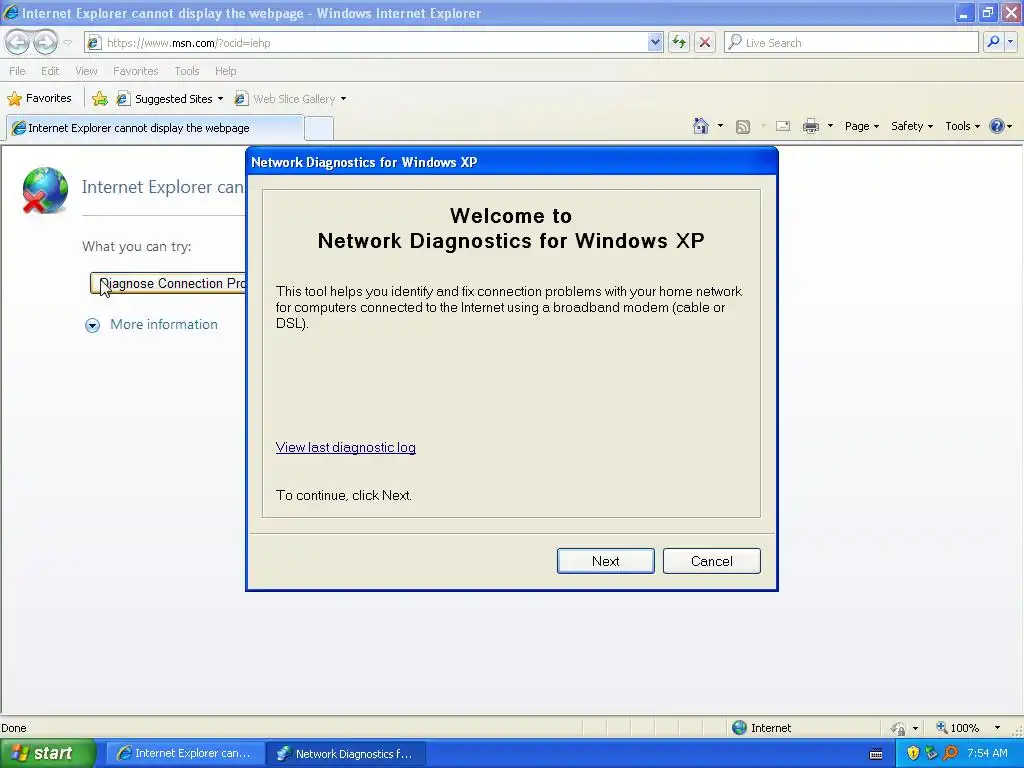Expand the zoom level dropdown arrow
This screenshot has width=1024, height=768.
(x=997, y=728)
